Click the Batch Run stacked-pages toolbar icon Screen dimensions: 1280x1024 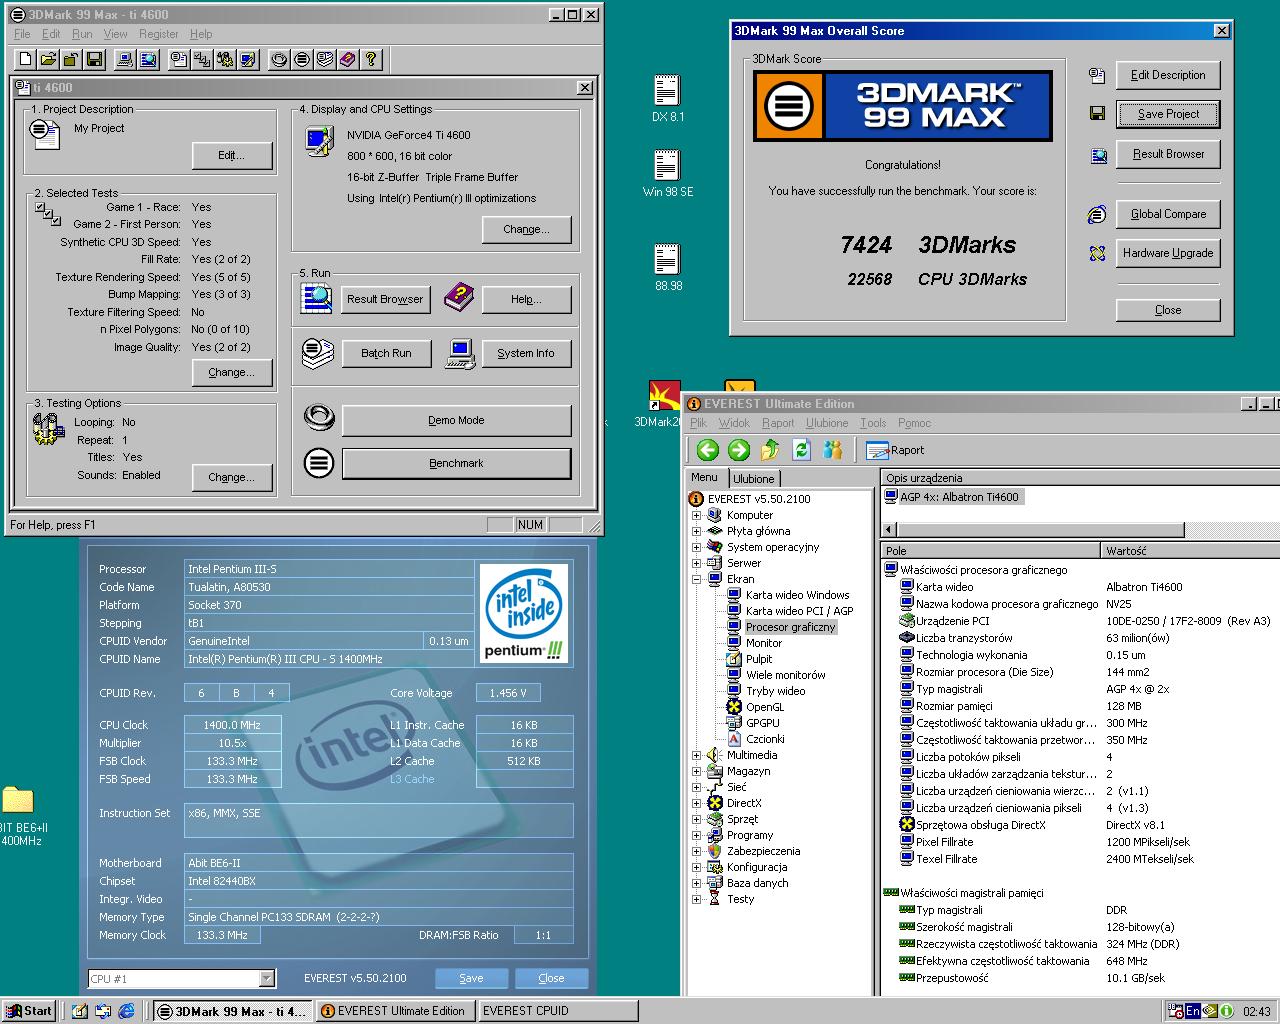325,60
